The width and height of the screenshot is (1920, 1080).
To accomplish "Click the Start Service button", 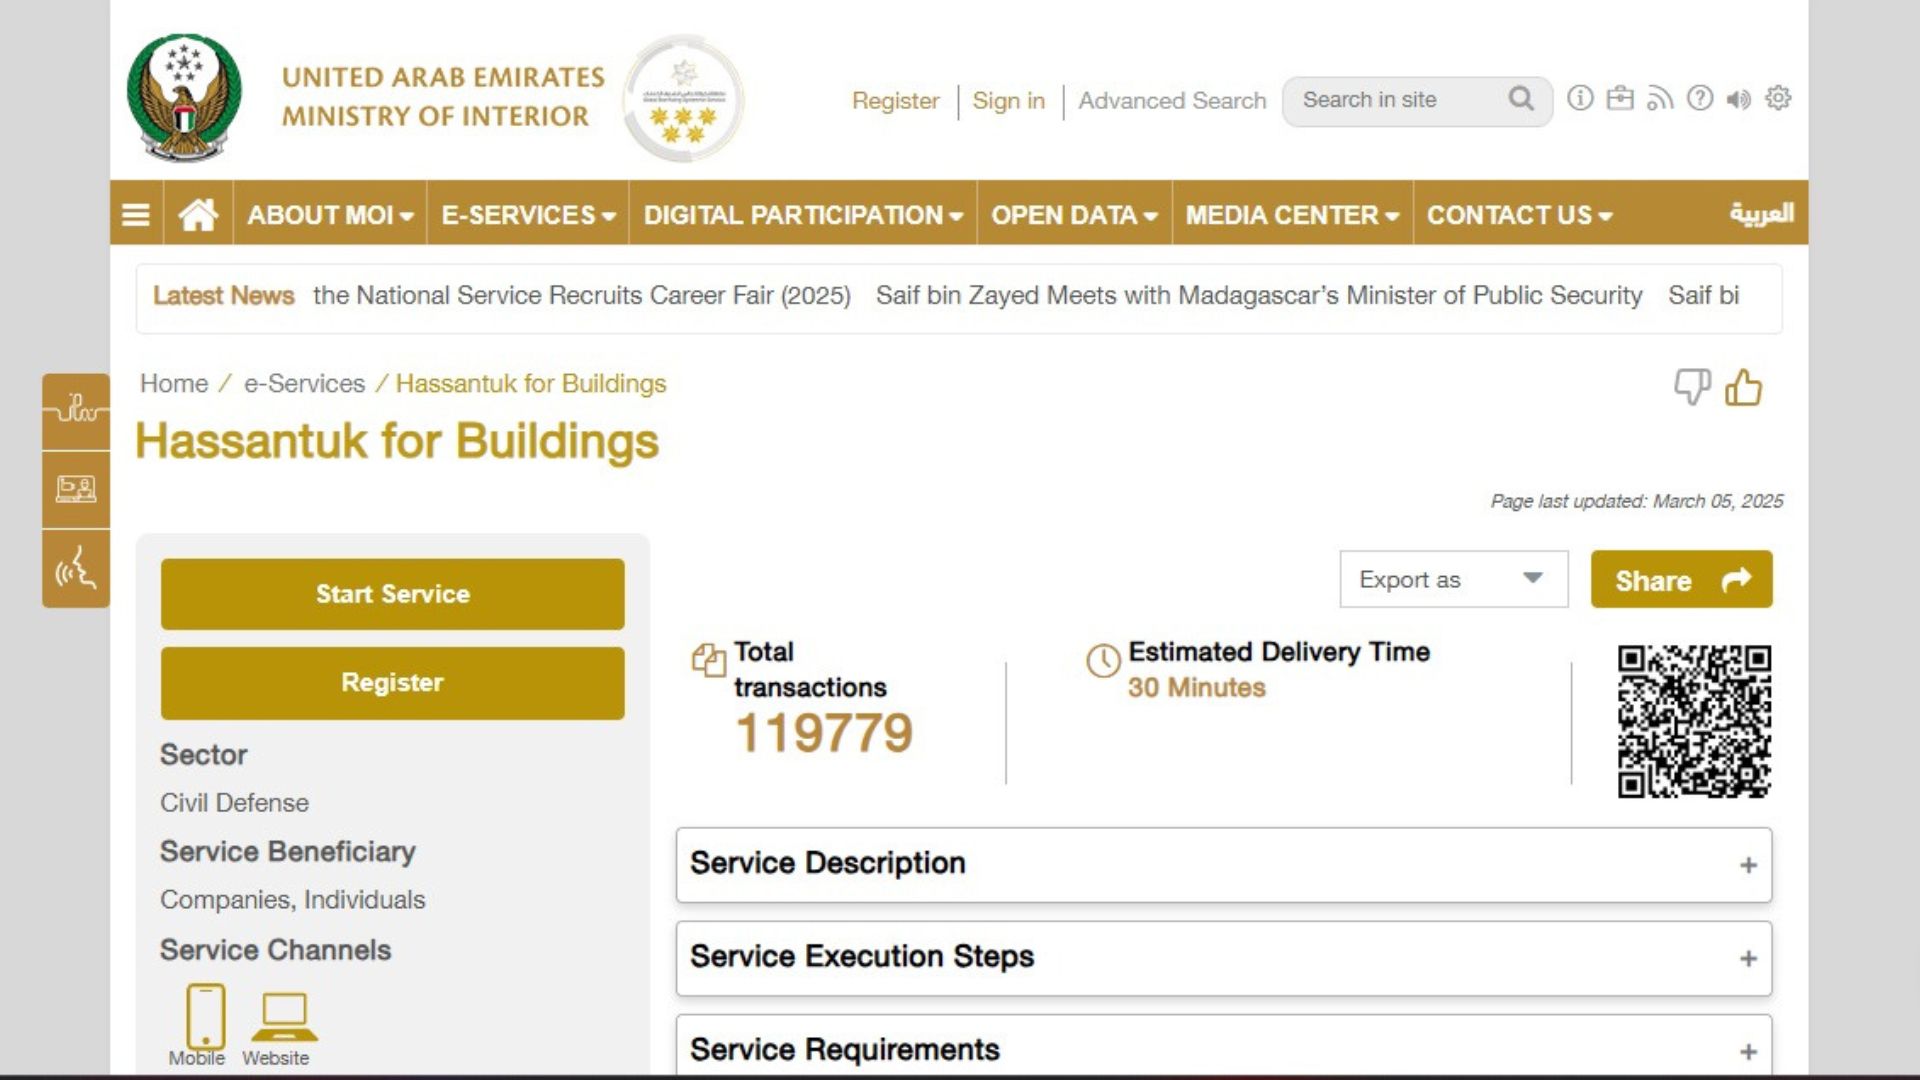I will point(393,594).
